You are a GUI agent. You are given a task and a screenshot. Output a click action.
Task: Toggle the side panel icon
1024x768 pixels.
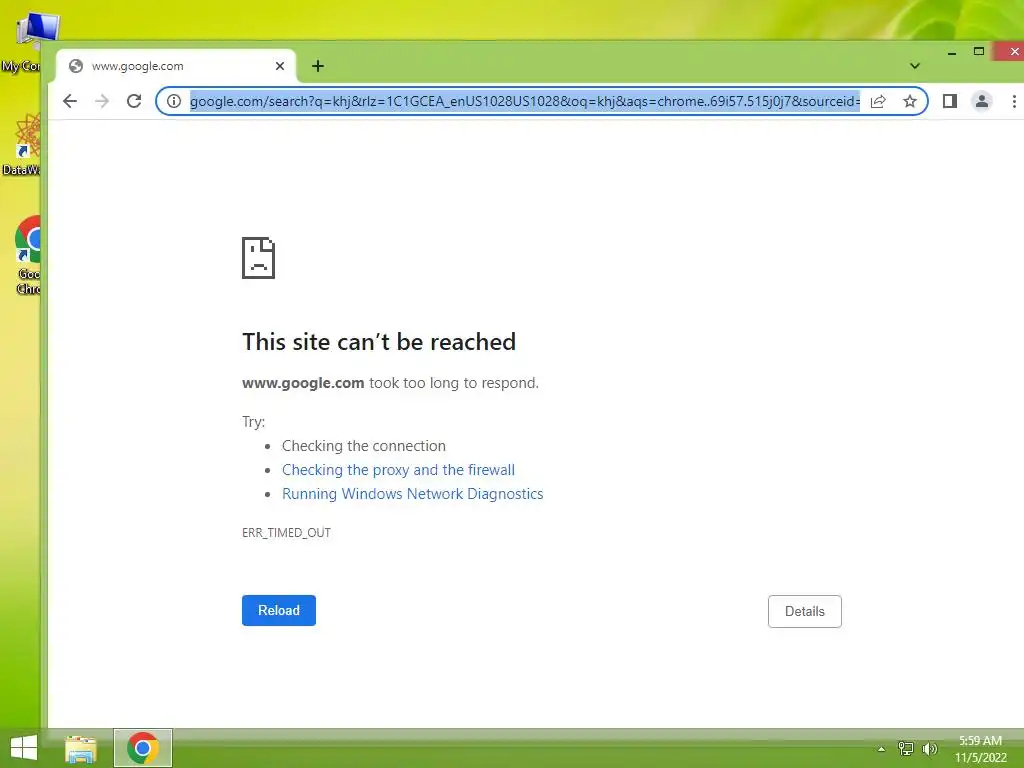click(x=950, y=101)
